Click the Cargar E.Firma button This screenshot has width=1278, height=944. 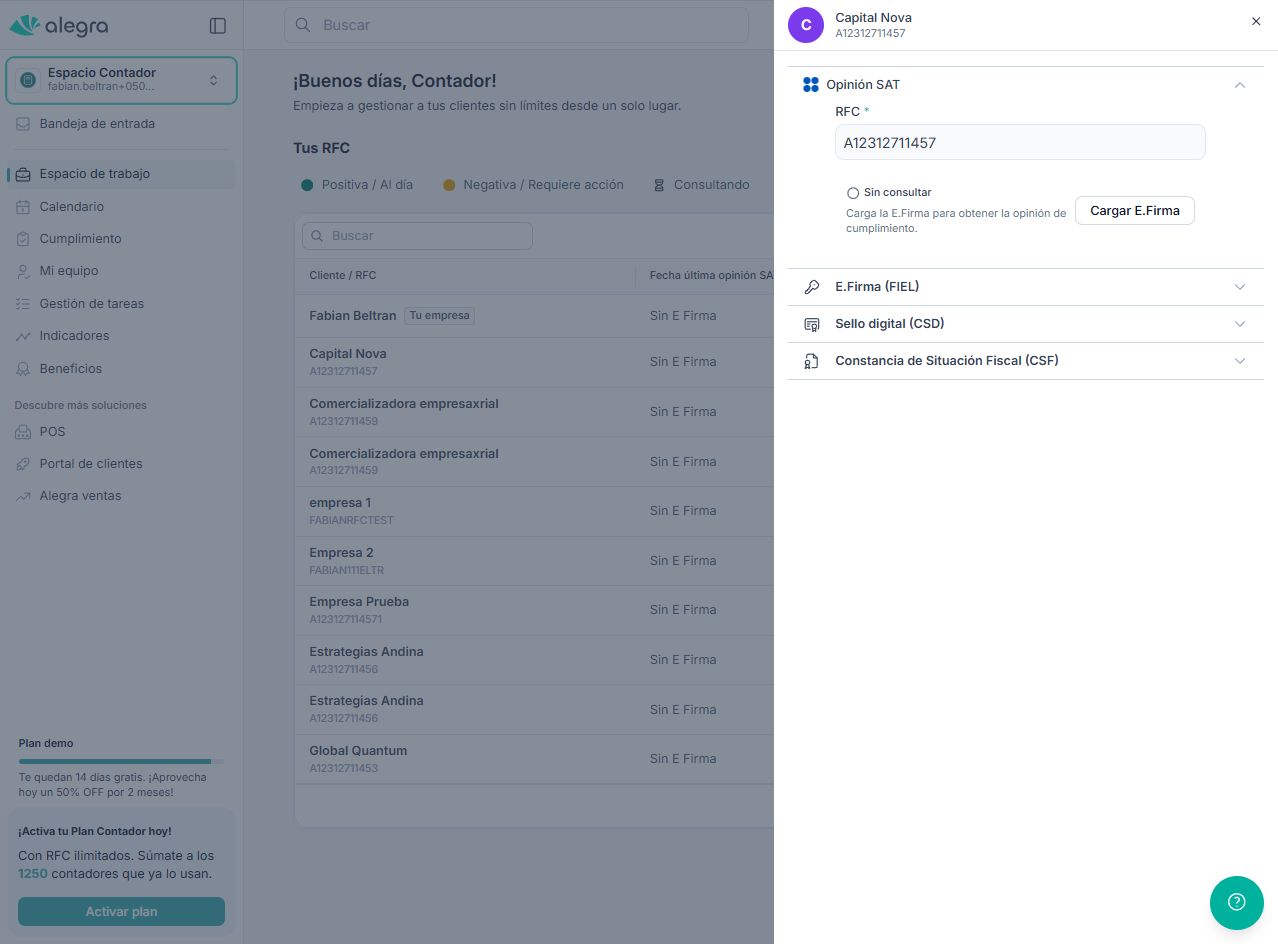[1134, 211]
